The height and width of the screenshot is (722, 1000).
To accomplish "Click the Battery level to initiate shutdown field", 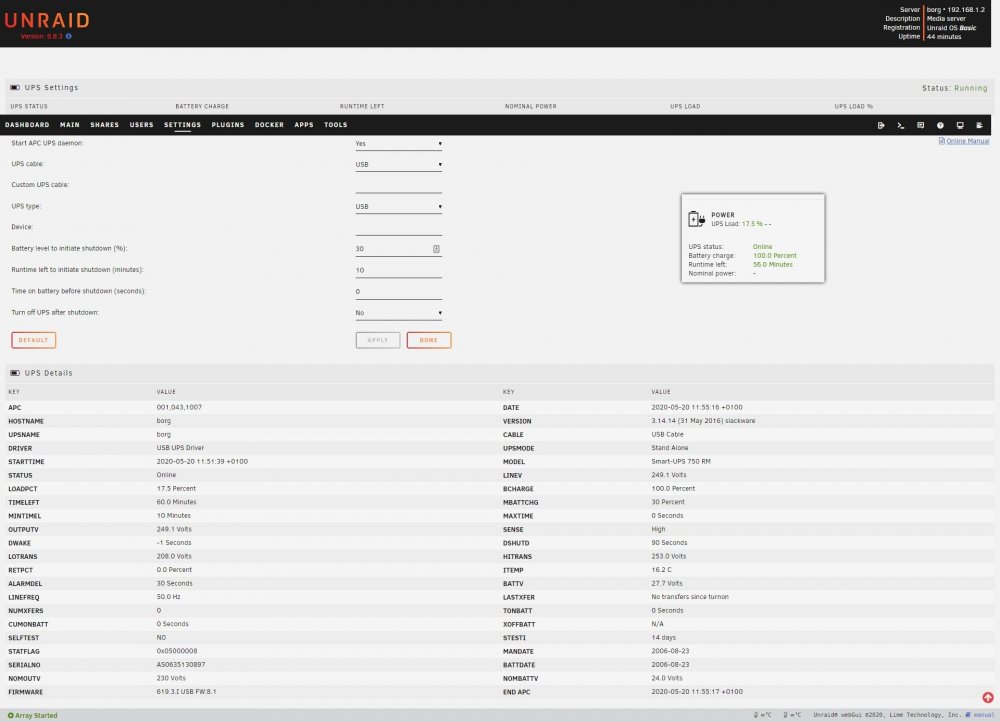I will pos(399,249).
